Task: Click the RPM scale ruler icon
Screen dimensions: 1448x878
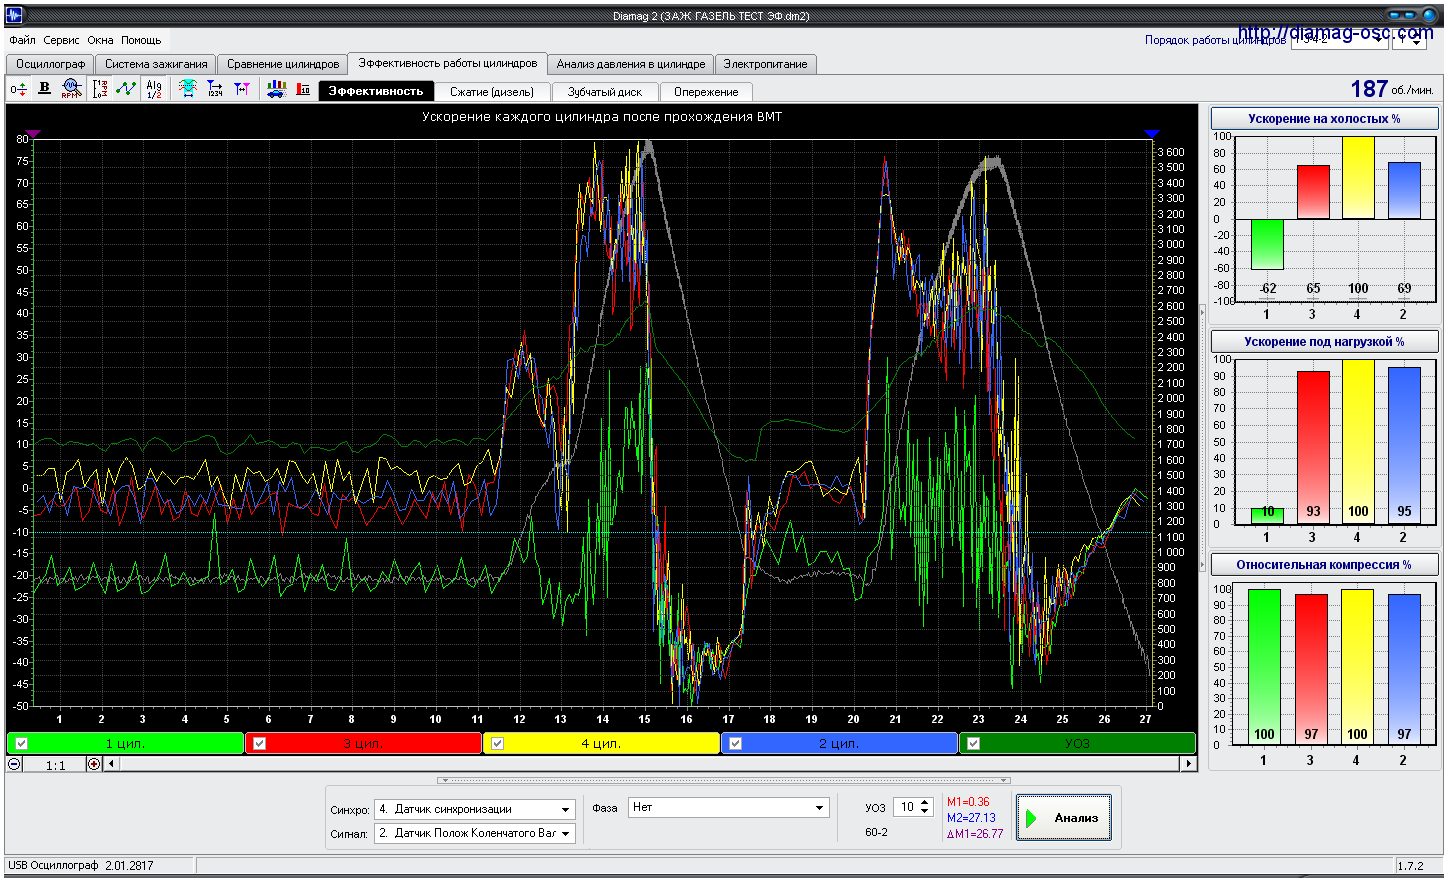Action: click(100, 89)
